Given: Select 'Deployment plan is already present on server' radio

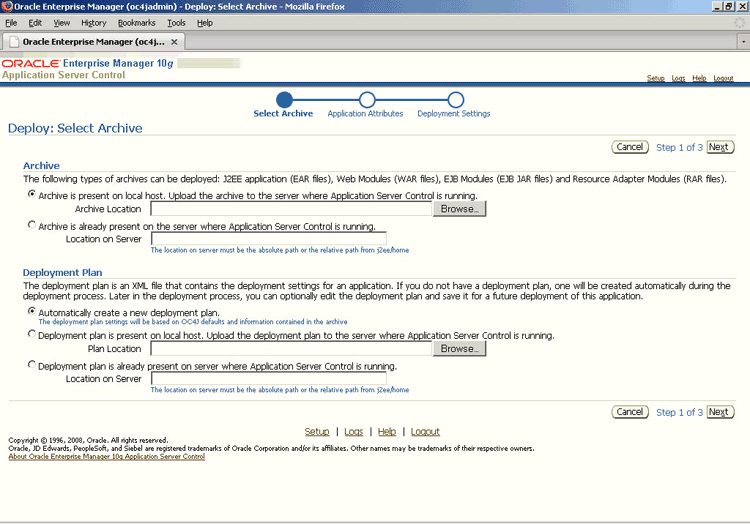Looking at the screenshot, I should [32, 364].
